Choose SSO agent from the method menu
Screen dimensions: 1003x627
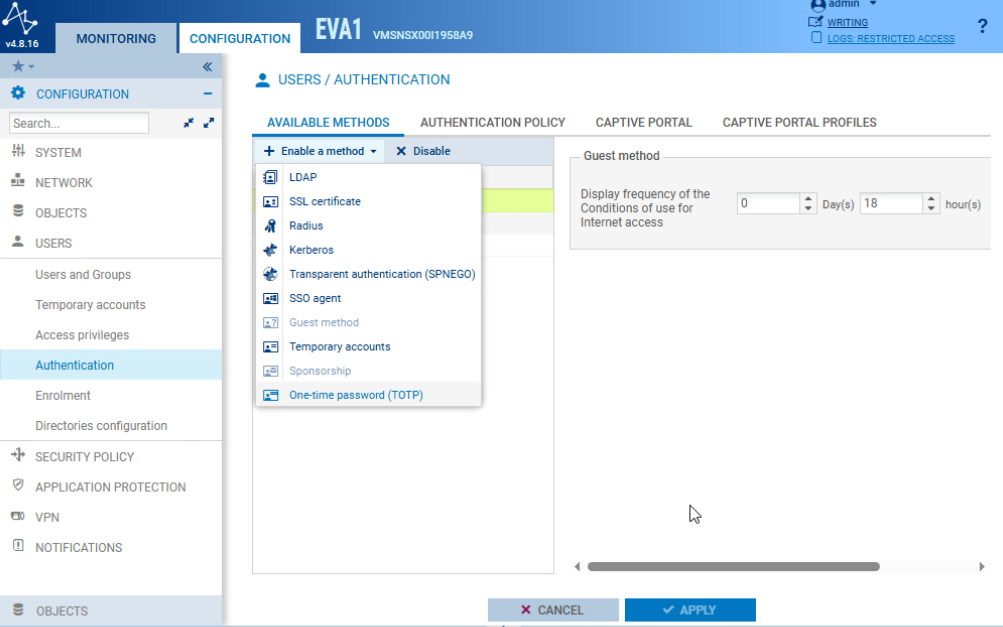pos(368,298)
